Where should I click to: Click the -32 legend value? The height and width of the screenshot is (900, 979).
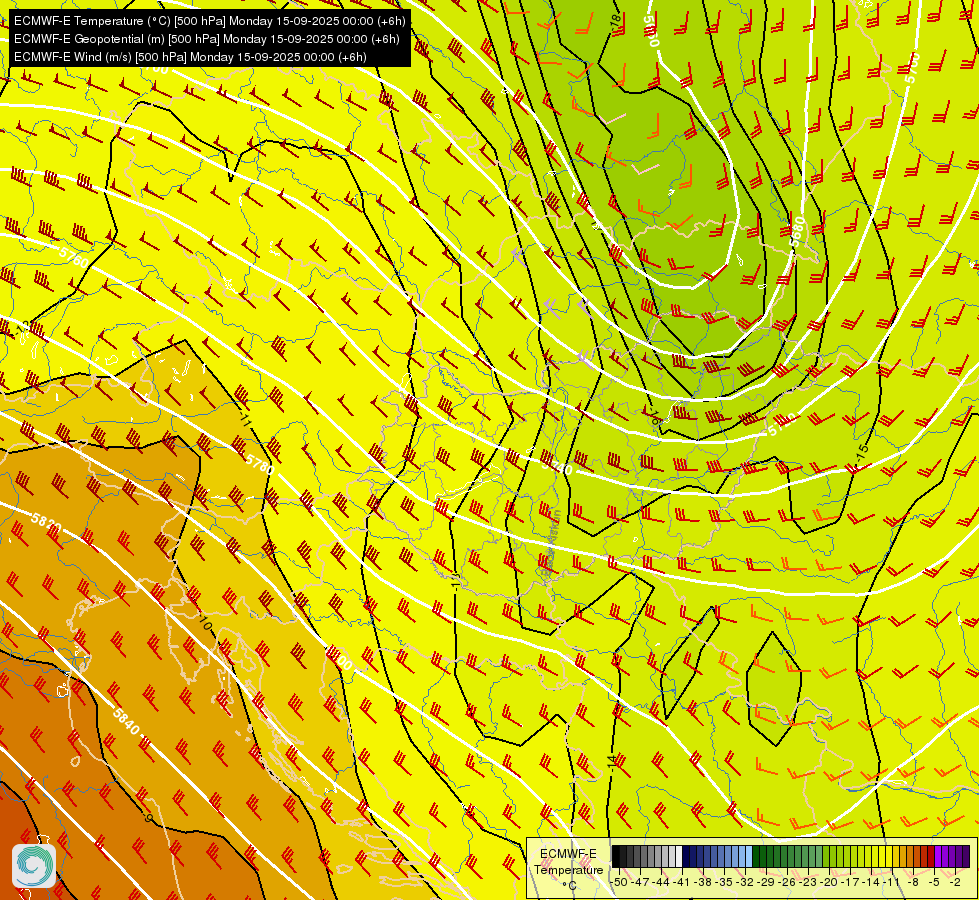(x=745, y=883)
